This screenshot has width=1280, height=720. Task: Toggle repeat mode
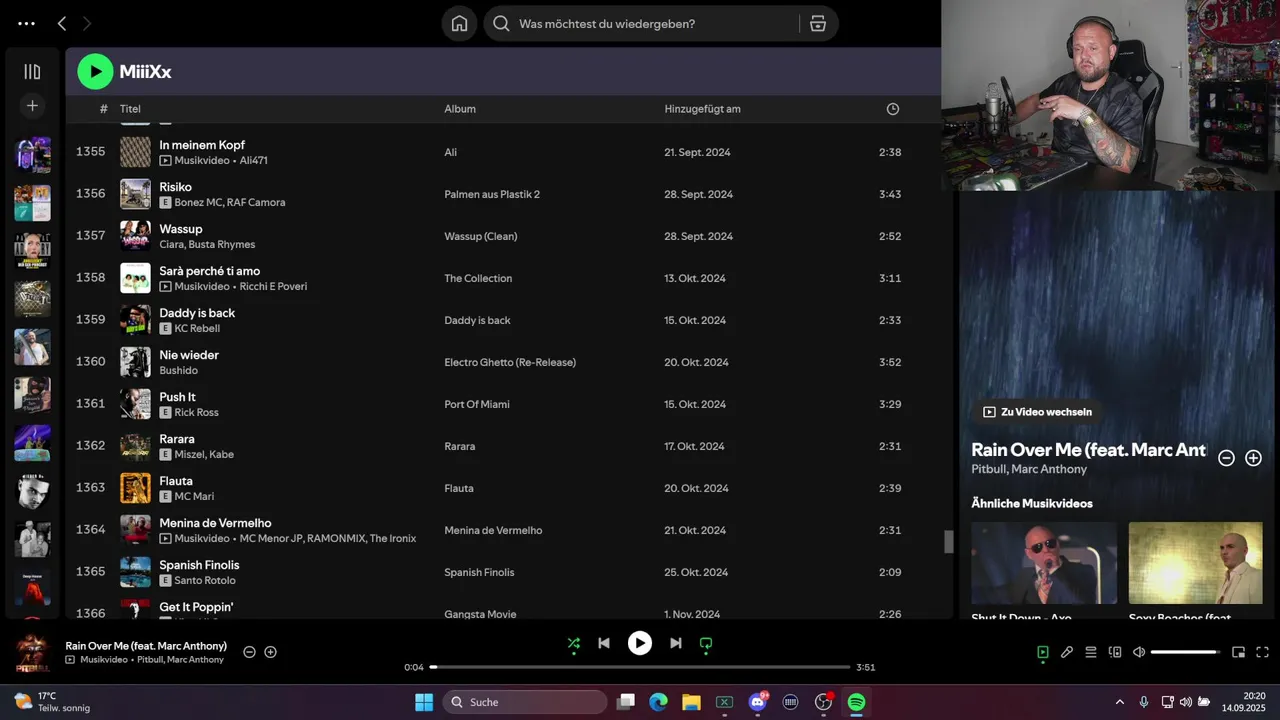click(x=706, y=643)
